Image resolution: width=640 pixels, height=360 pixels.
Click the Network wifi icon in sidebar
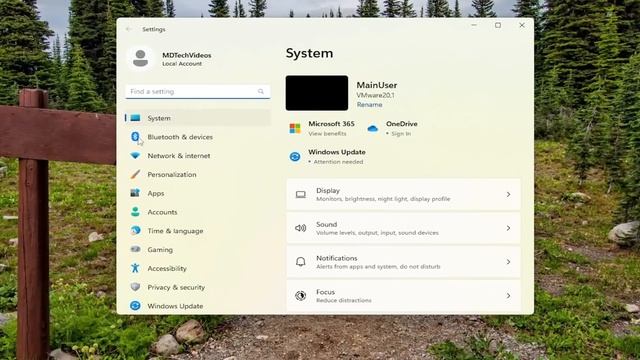point(135,156)
